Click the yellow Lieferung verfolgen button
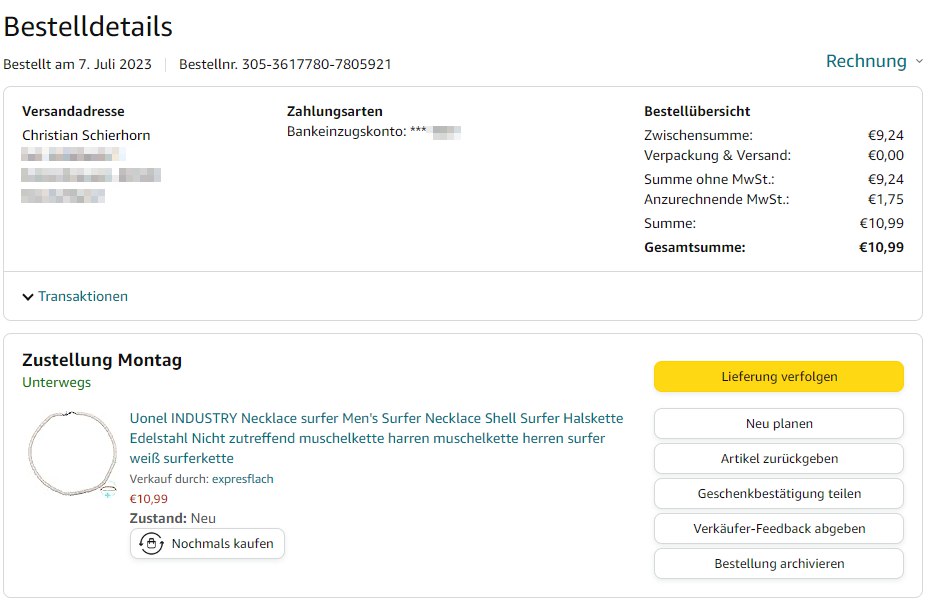Screen dimensions: 934x602 click(x=778, y=377)
